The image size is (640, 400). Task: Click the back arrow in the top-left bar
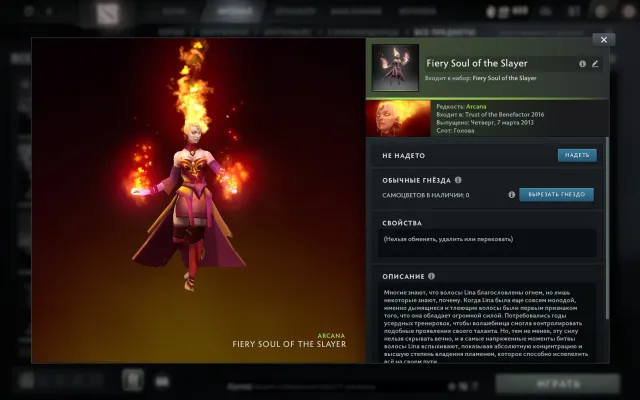click(49, 11)
